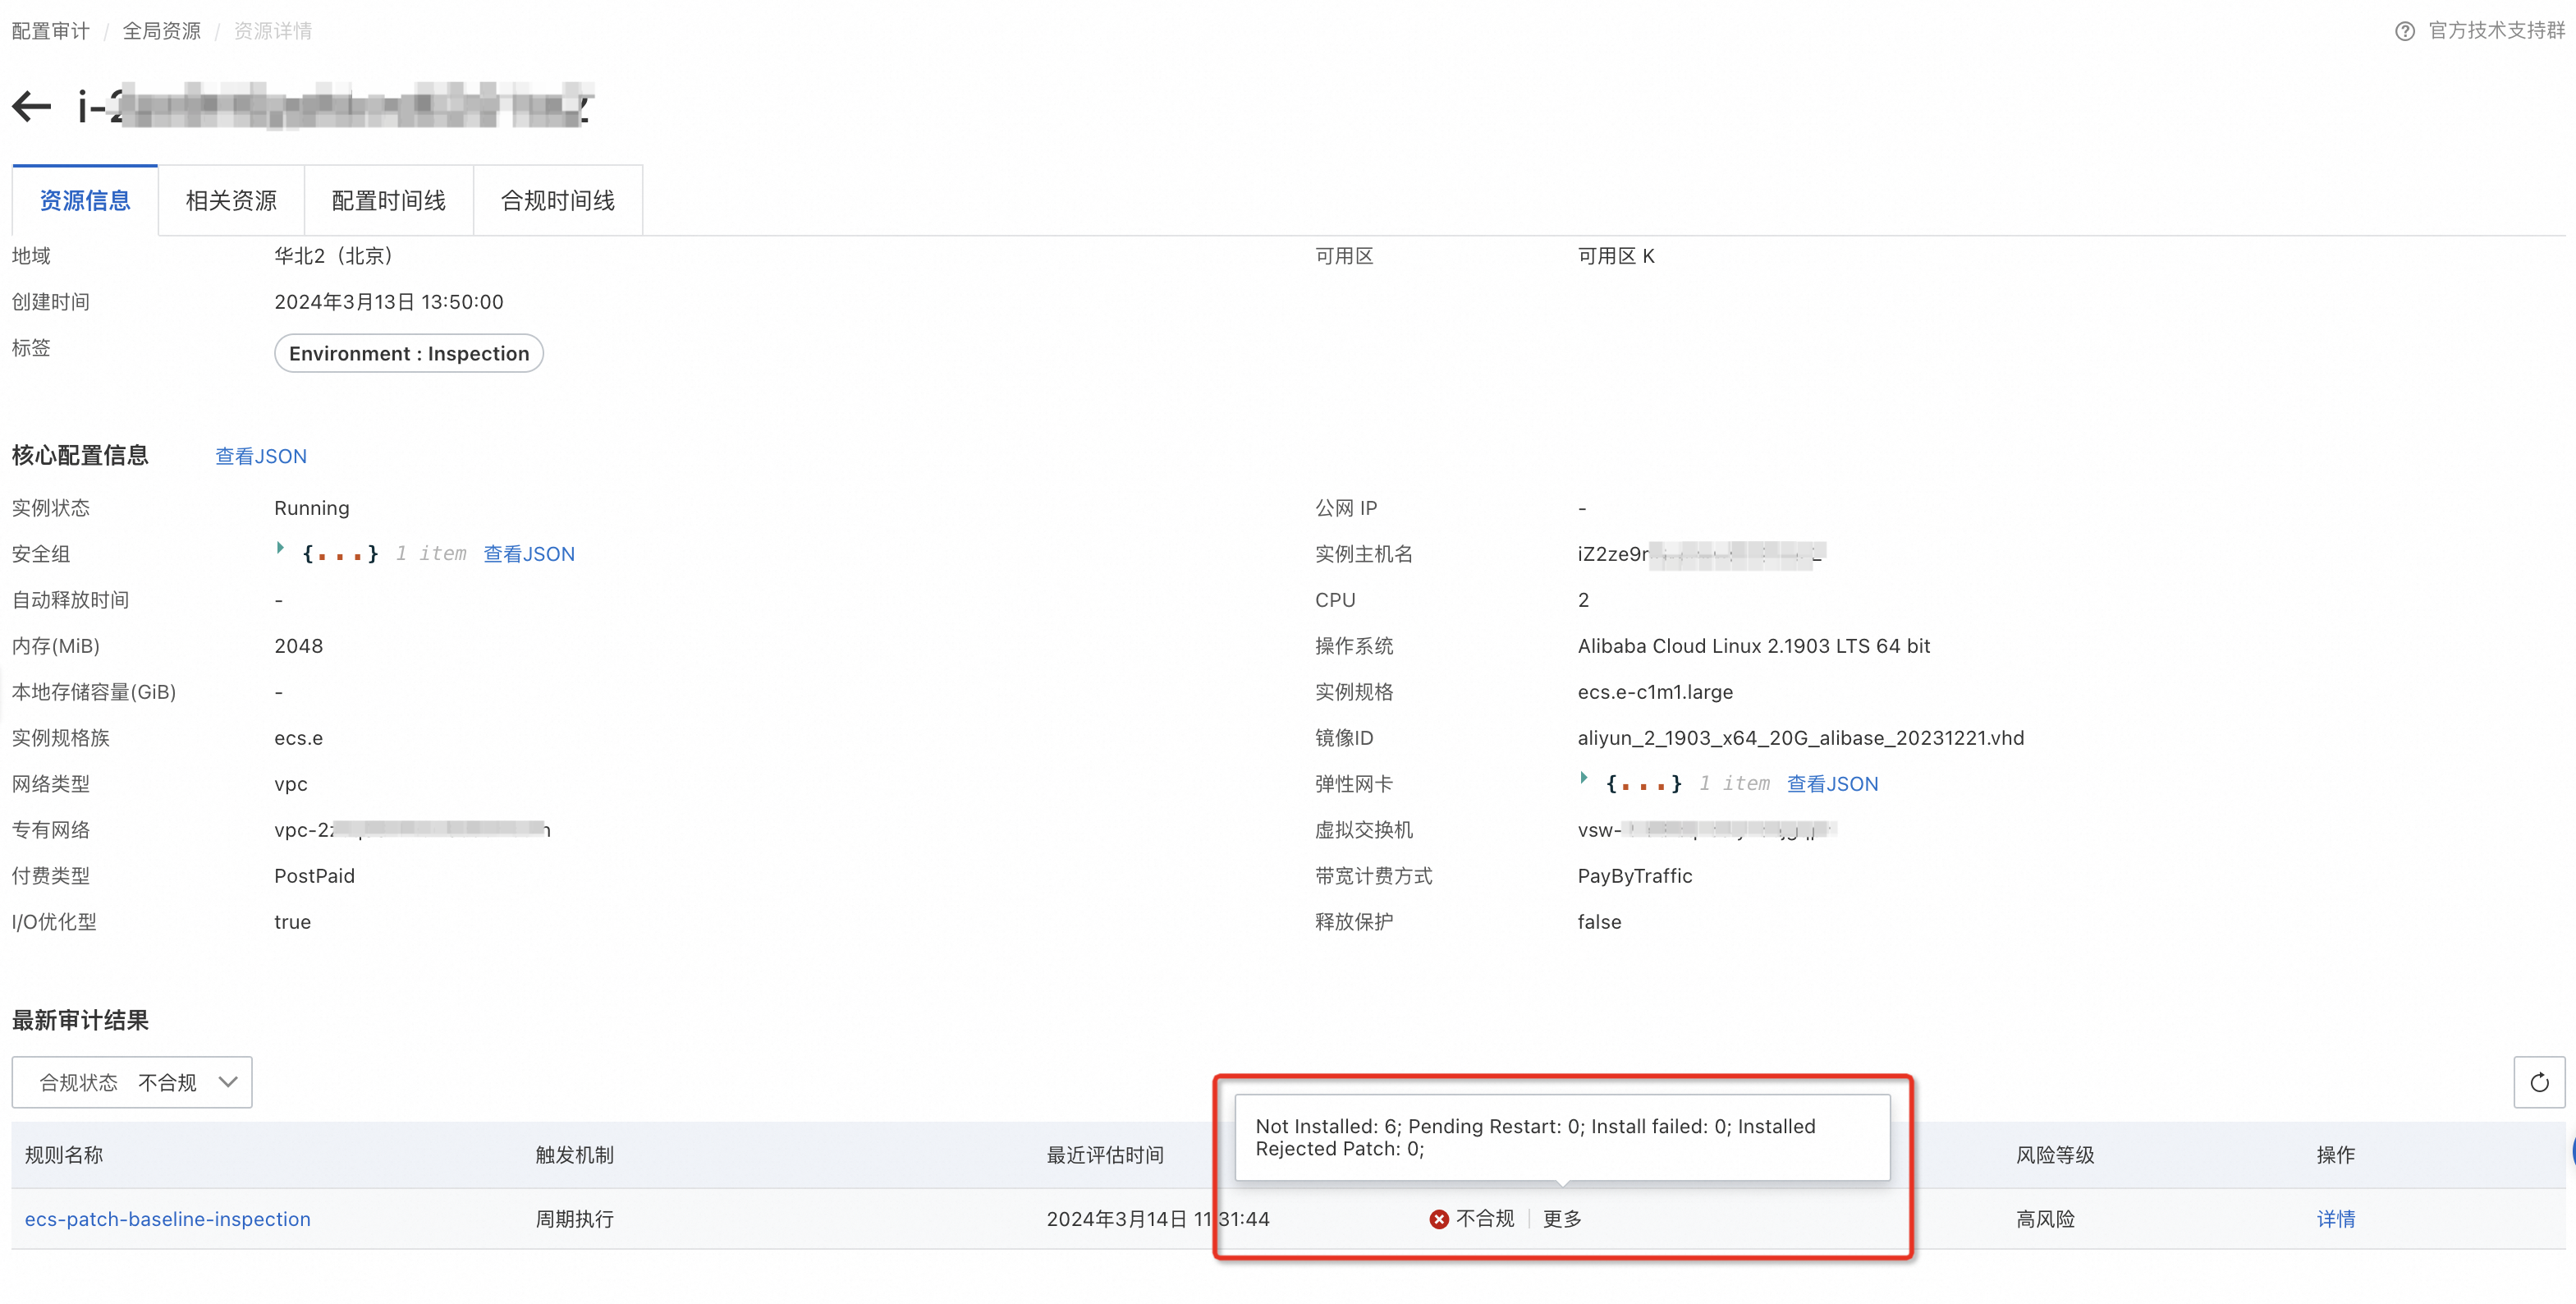
Task: Click 更多 beside the 不合规 status
Action: (x=1561, y=1219)
